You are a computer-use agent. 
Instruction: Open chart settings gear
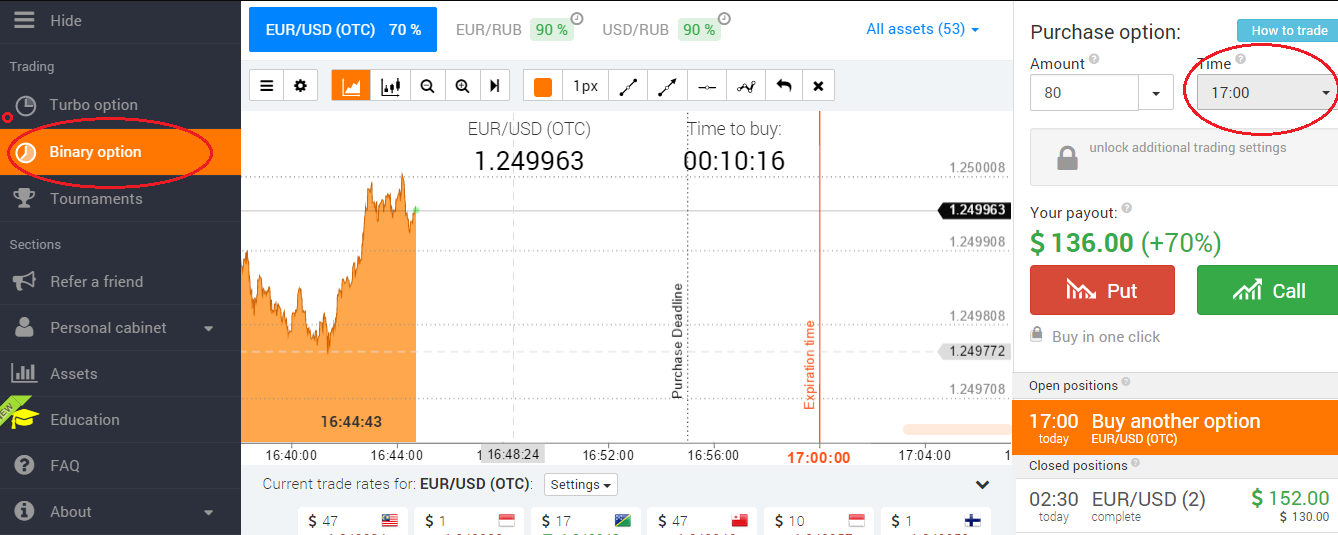coord(300,86)
